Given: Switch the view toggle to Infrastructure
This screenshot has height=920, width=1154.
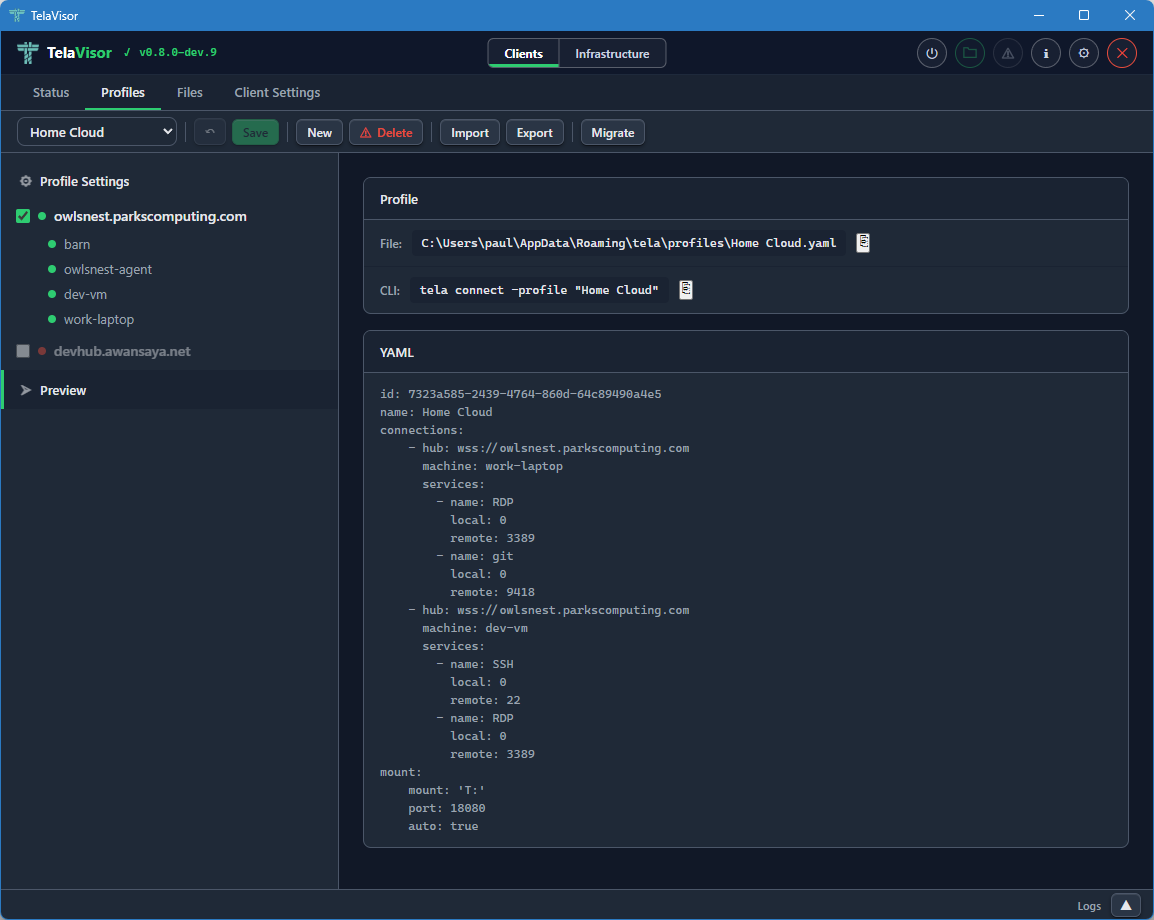Looking at the screenshot, I should pyautogui.click(x=612, y=53).
